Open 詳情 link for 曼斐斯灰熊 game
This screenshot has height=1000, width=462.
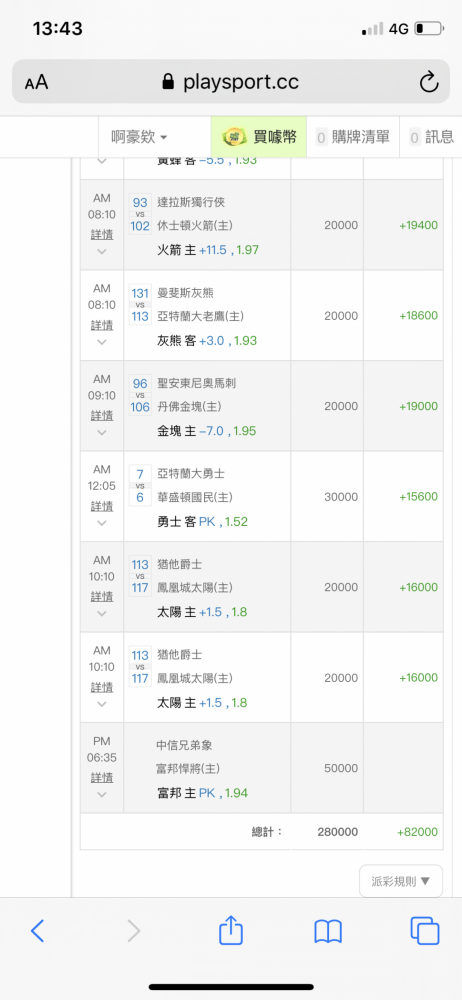click(101, 325)
